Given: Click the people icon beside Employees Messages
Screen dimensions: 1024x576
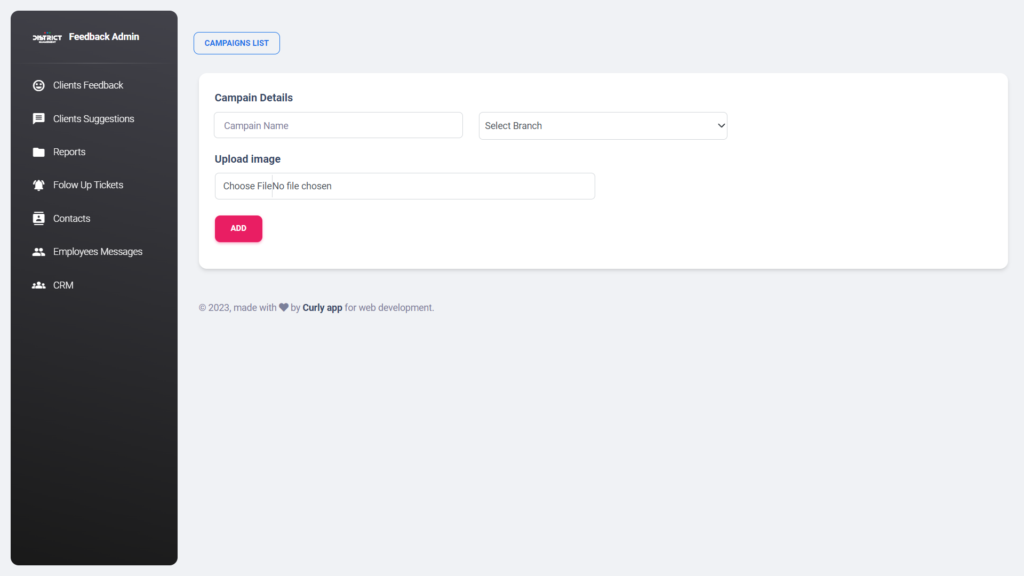Looking at the screenshot, I should [x=39, y=252].
